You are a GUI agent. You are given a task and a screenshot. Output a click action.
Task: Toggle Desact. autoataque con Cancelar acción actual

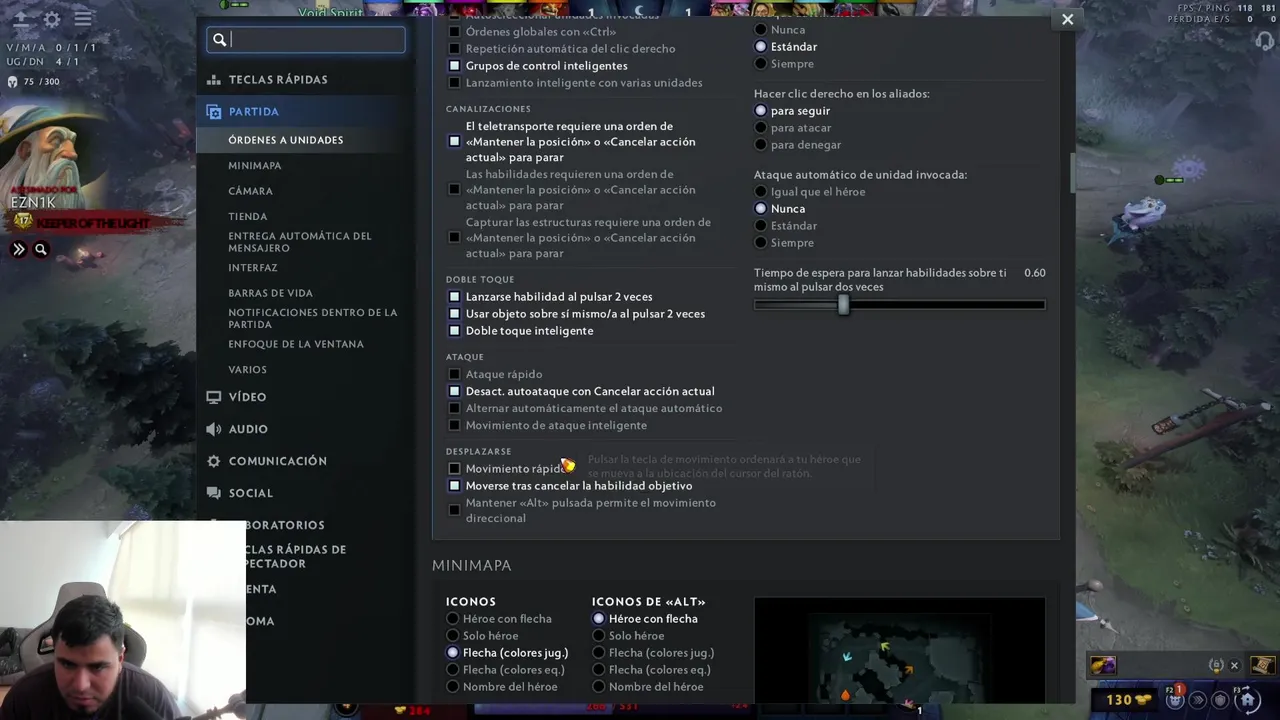tap(455, 391)
